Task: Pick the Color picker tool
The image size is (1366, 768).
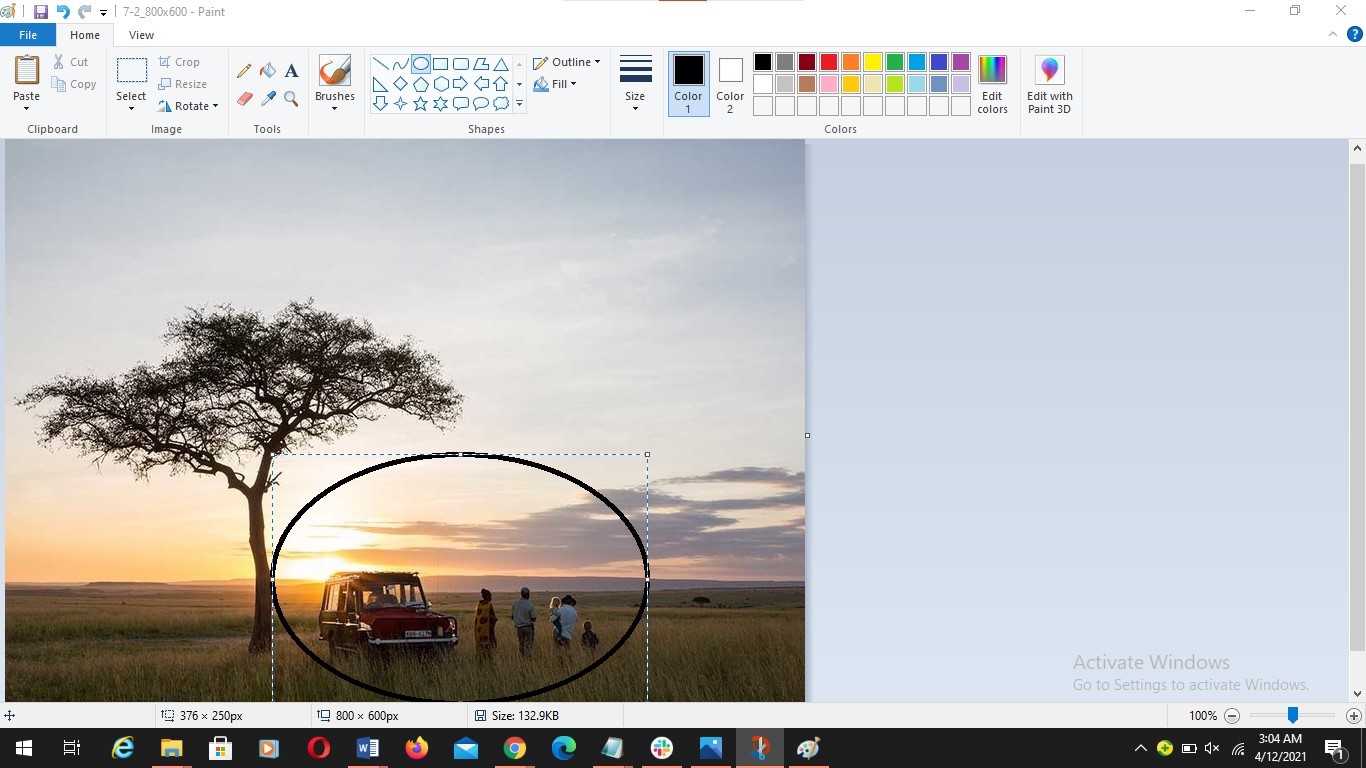Action: coord(268,99)
